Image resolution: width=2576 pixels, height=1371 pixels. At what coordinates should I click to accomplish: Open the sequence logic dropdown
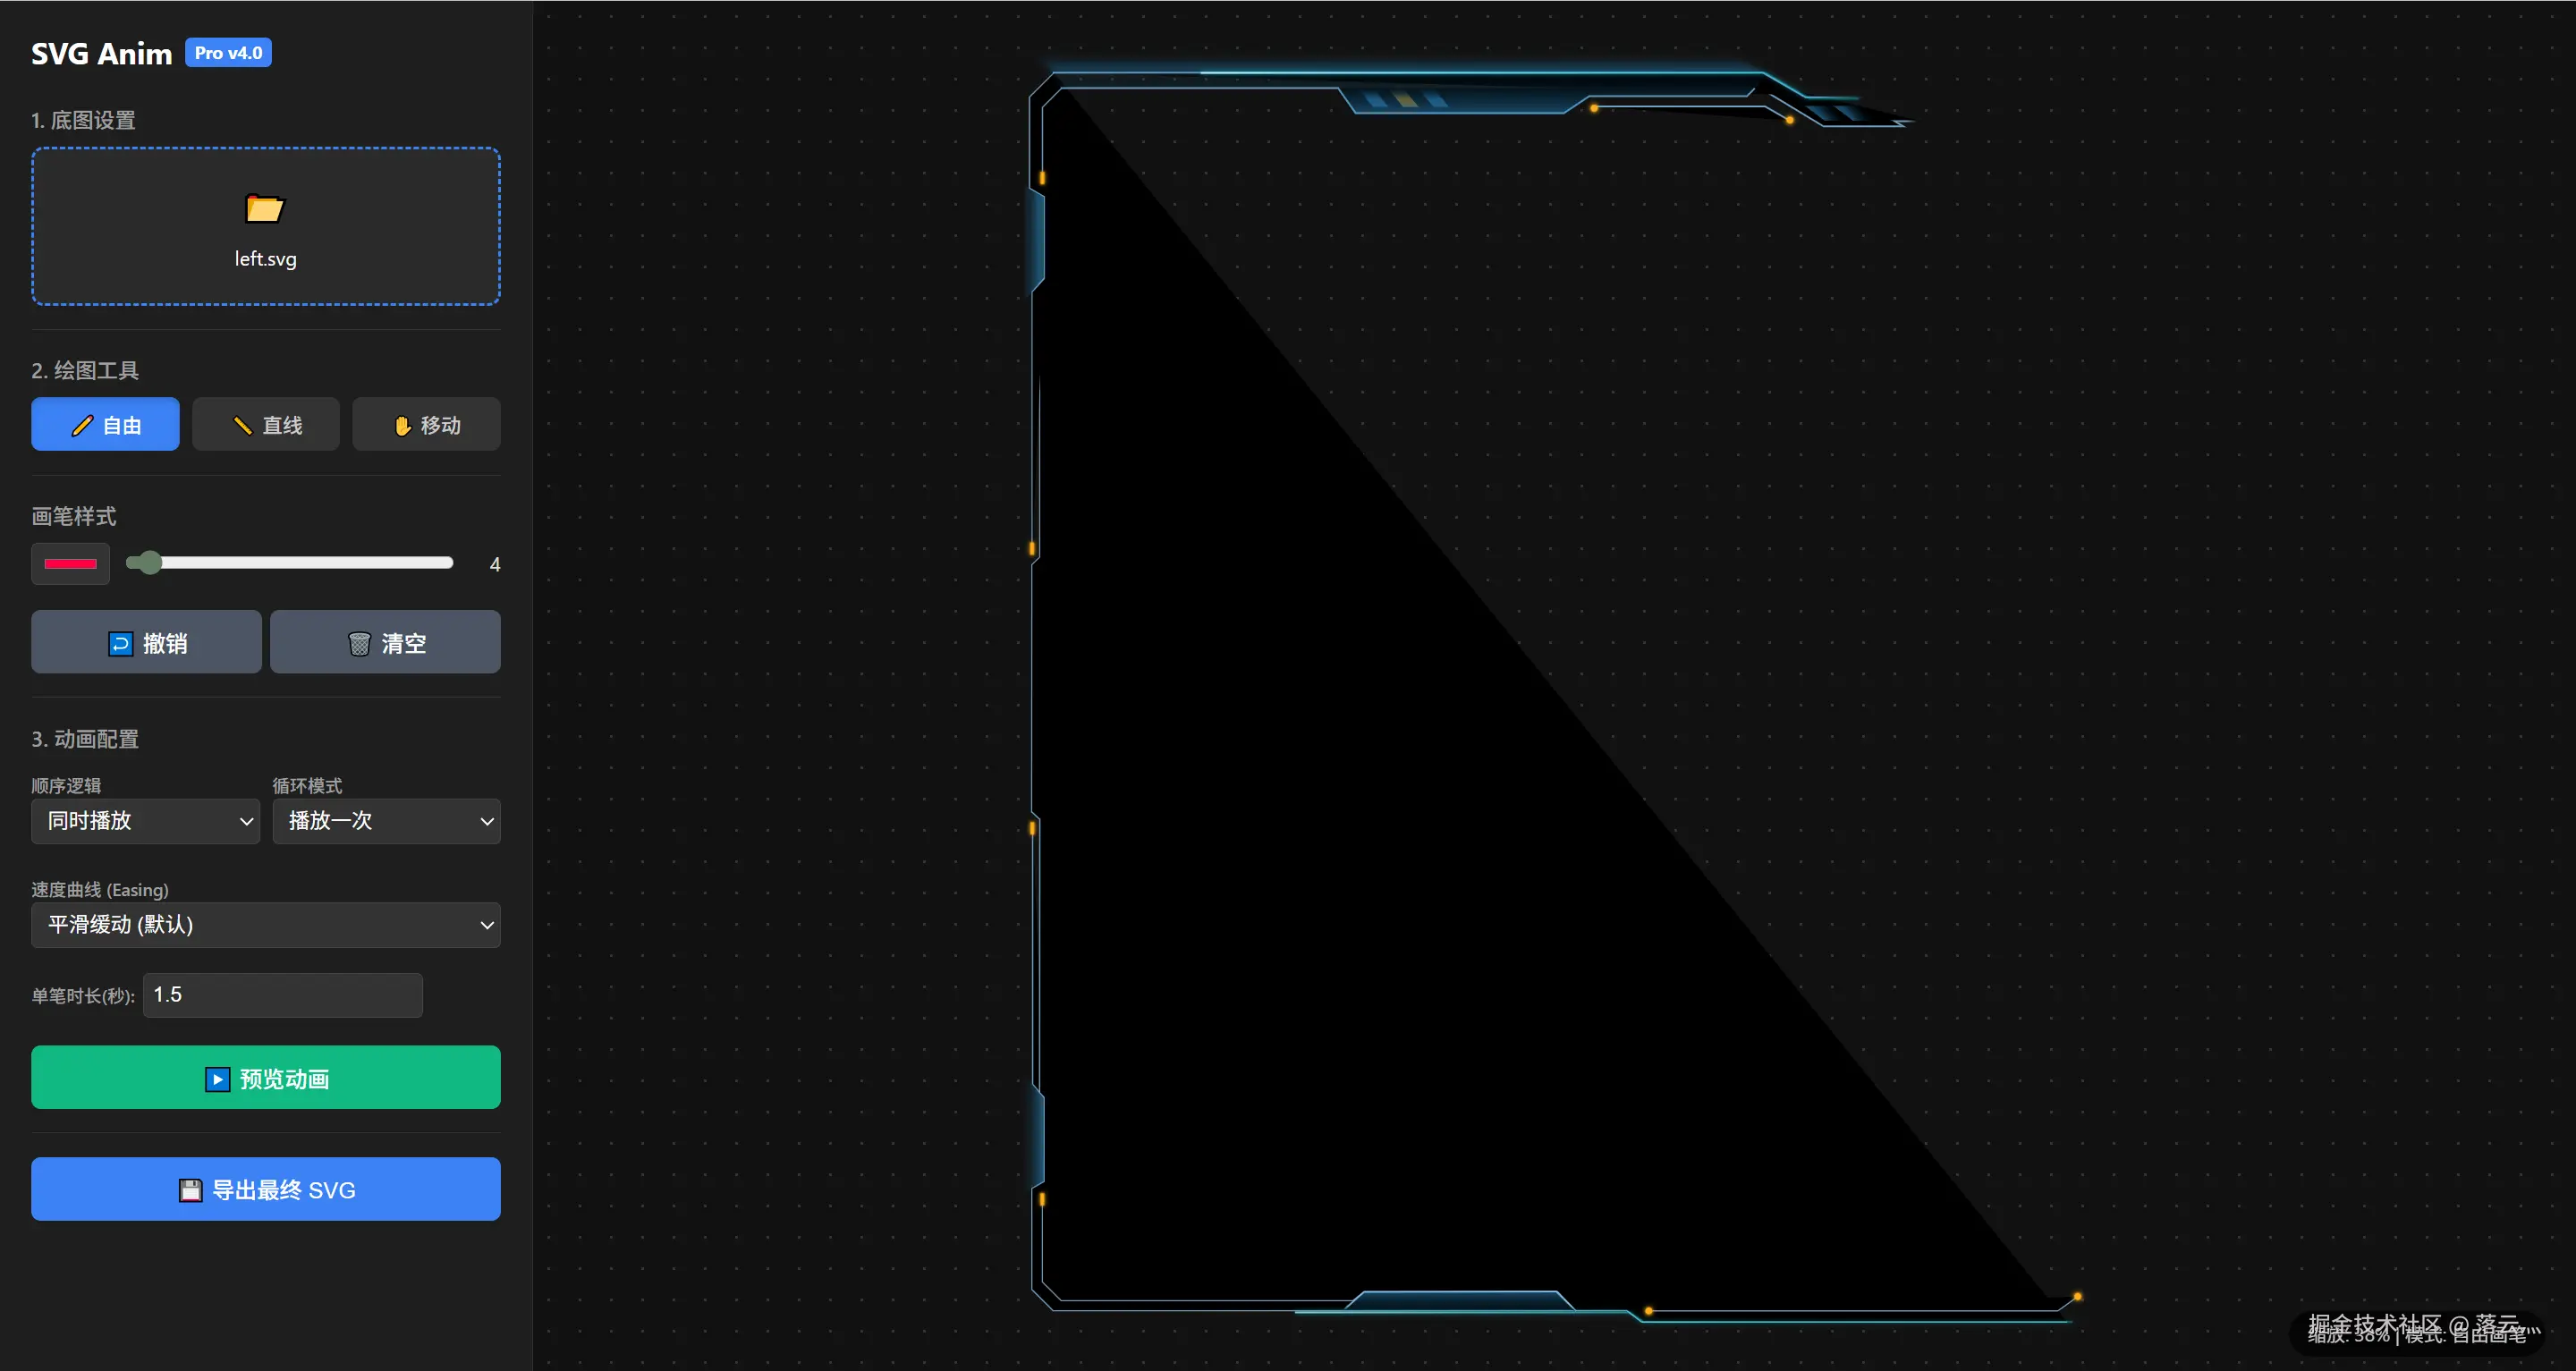[x=146, y=821]
